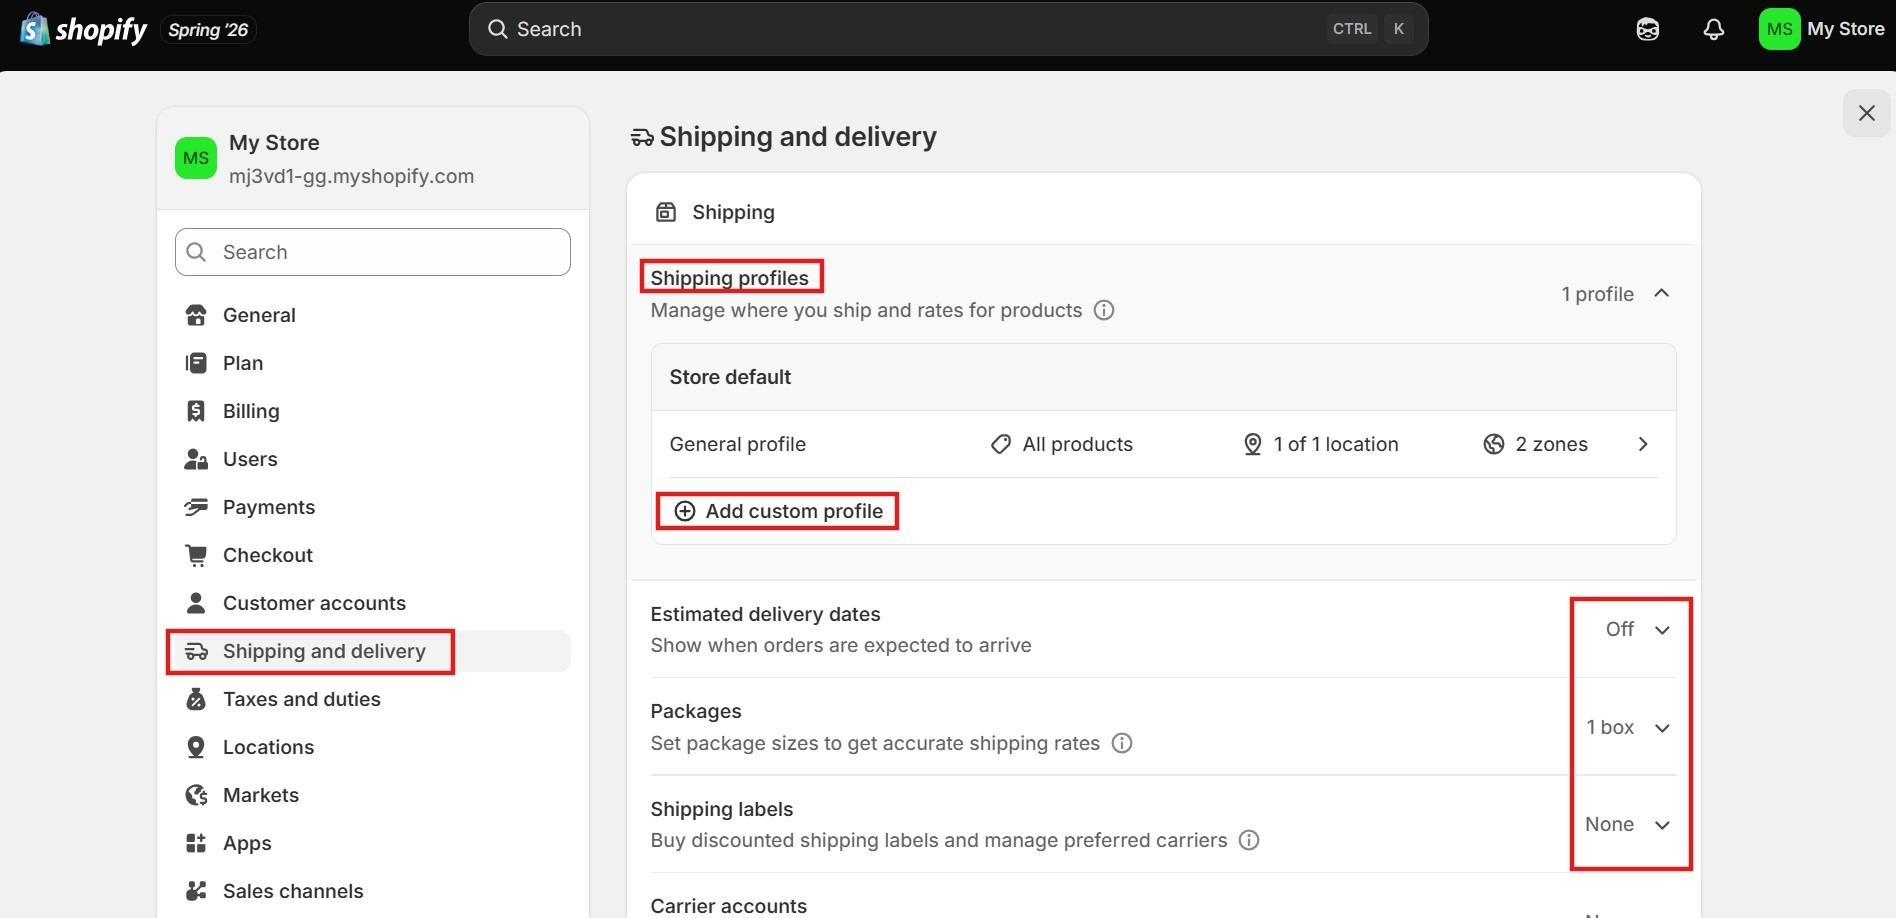Click the 1 profile count text
Image resolution: width=1896 pixels, height=918 pixels.
(1597, 294)
